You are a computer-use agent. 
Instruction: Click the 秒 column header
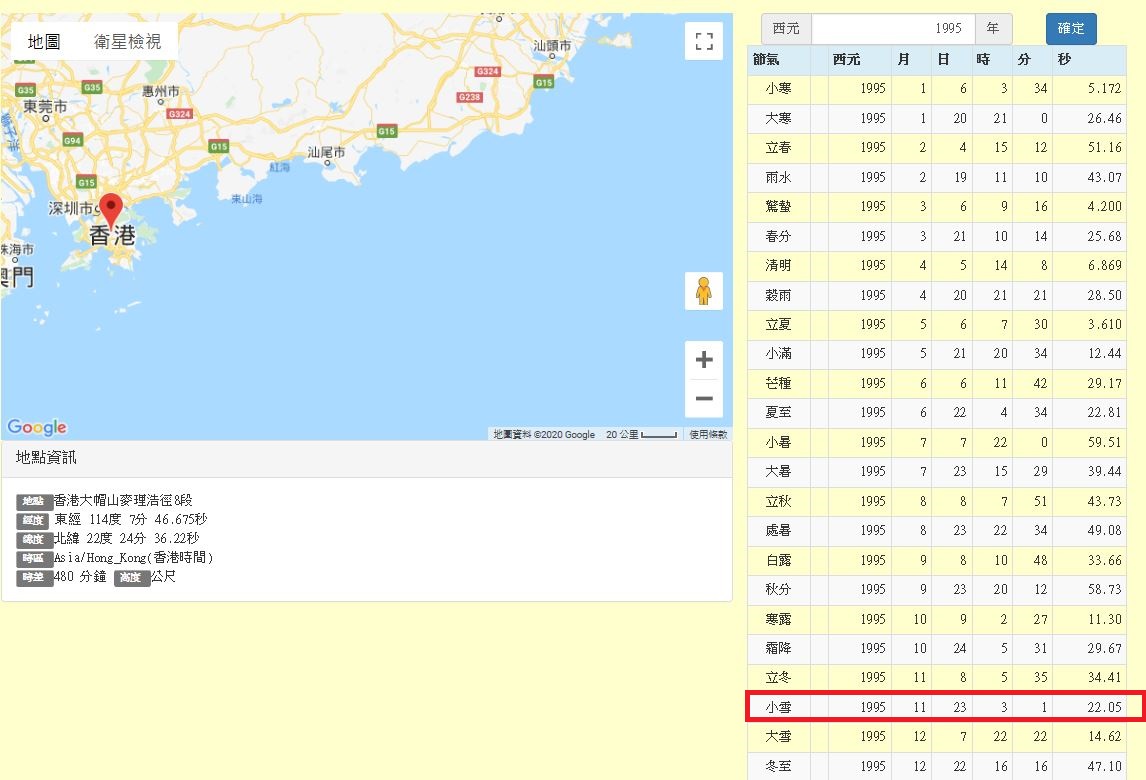(x=1064, y=60)
